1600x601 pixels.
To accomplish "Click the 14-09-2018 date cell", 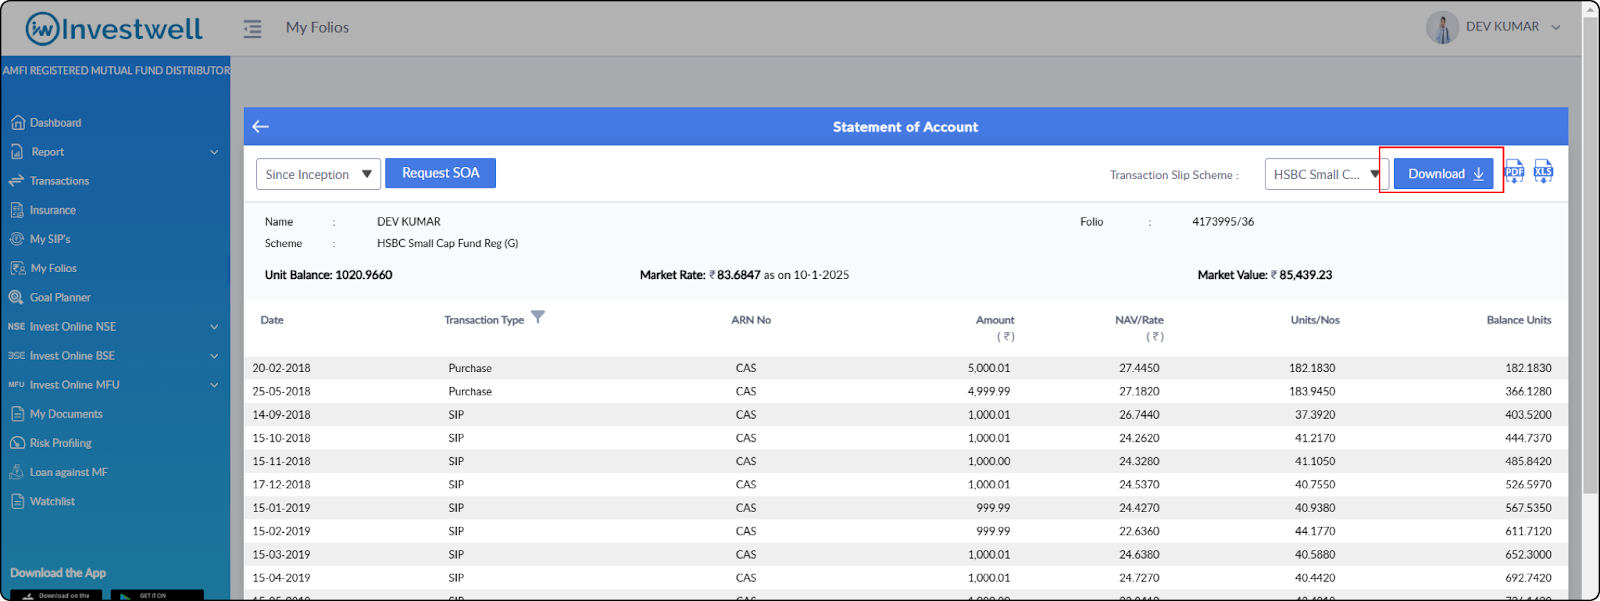I will coord(281,414).
